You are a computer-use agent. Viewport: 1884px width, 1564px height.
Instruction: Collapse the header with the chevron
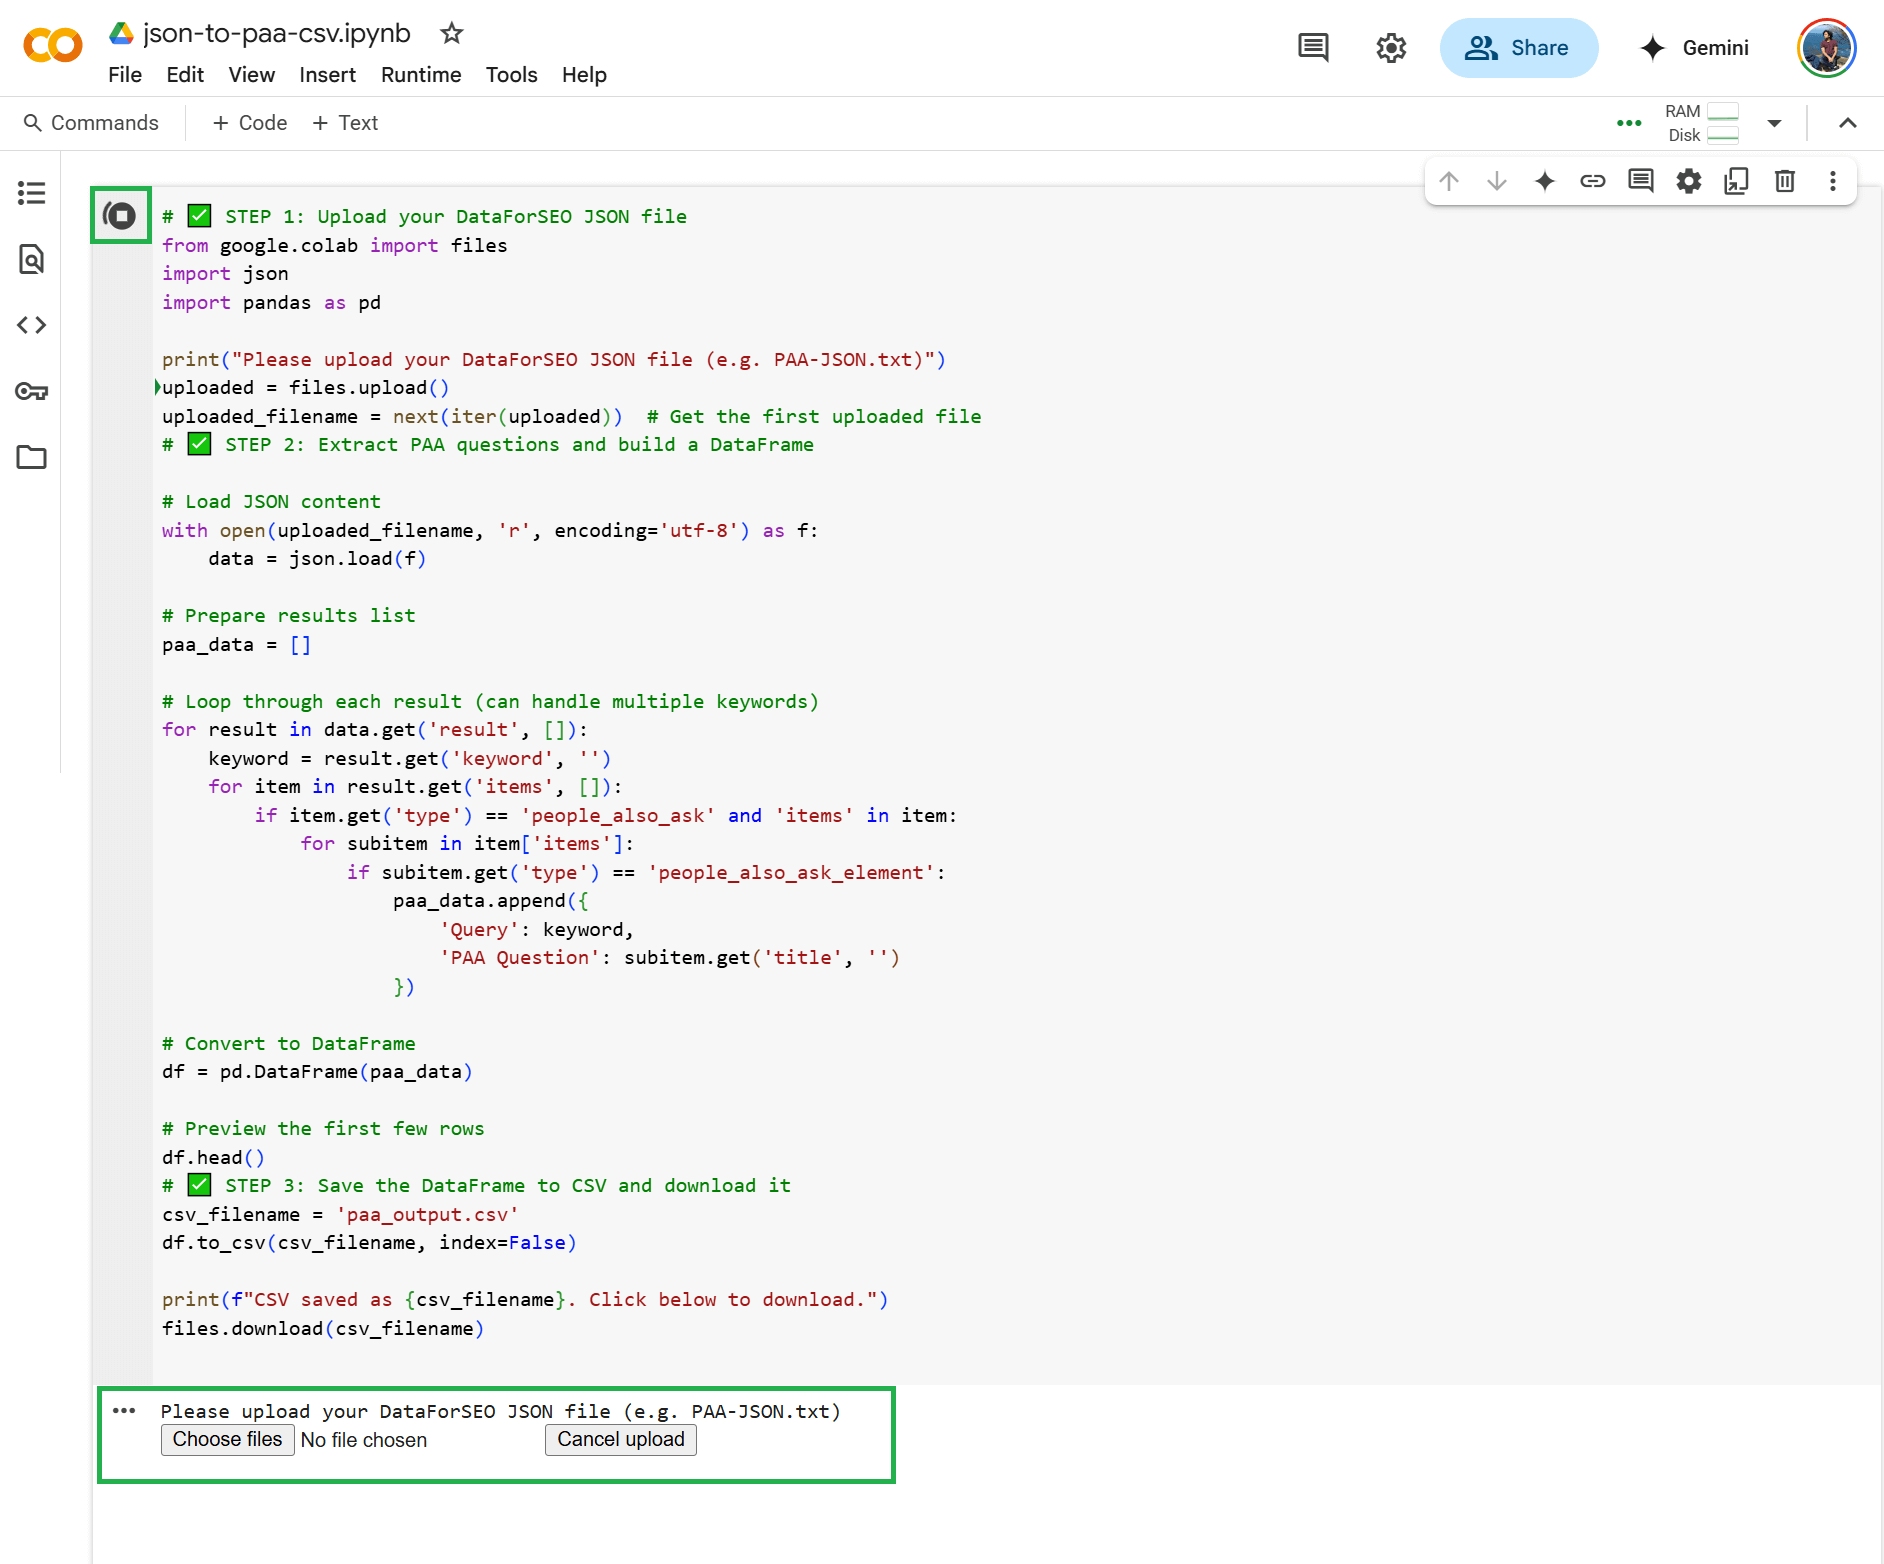click(1848, 123)
